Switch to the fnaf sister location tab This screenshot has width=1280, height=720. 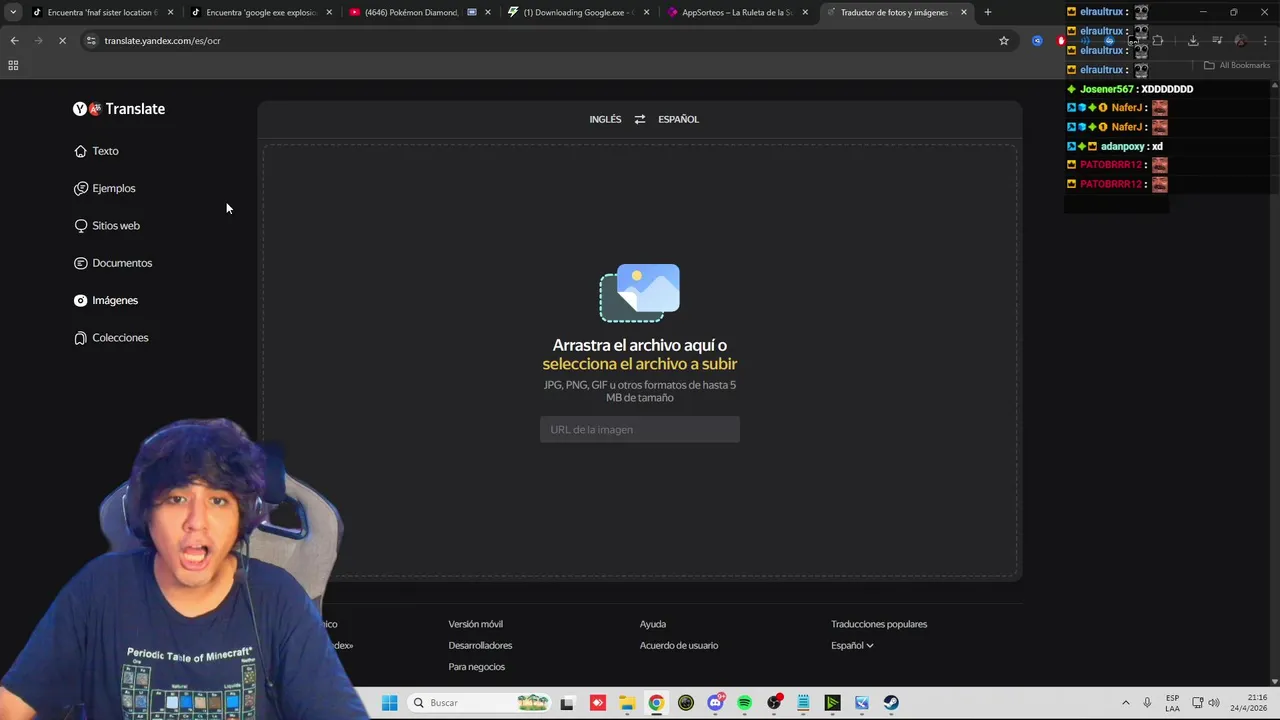(x=102, y=12)
